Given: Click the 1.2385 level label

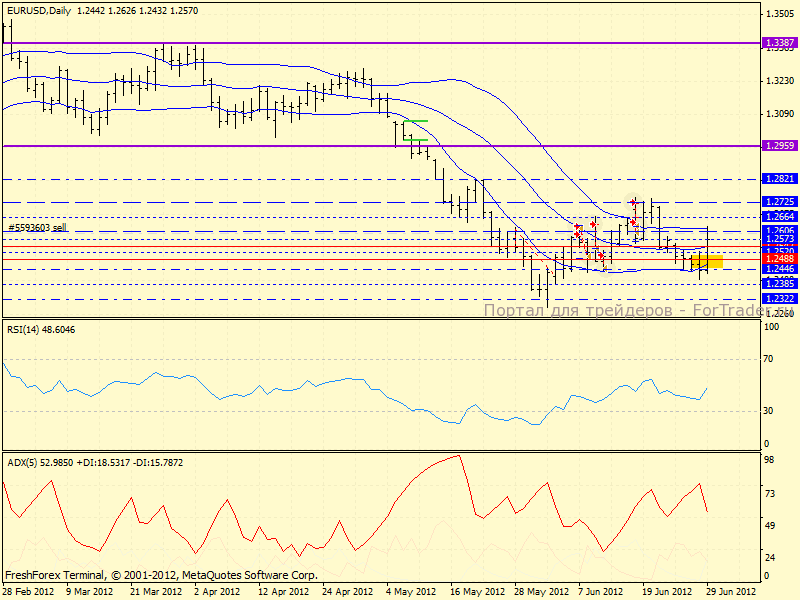Looking at the screenshot, I should pyautogui.click(x=778, y=283).
